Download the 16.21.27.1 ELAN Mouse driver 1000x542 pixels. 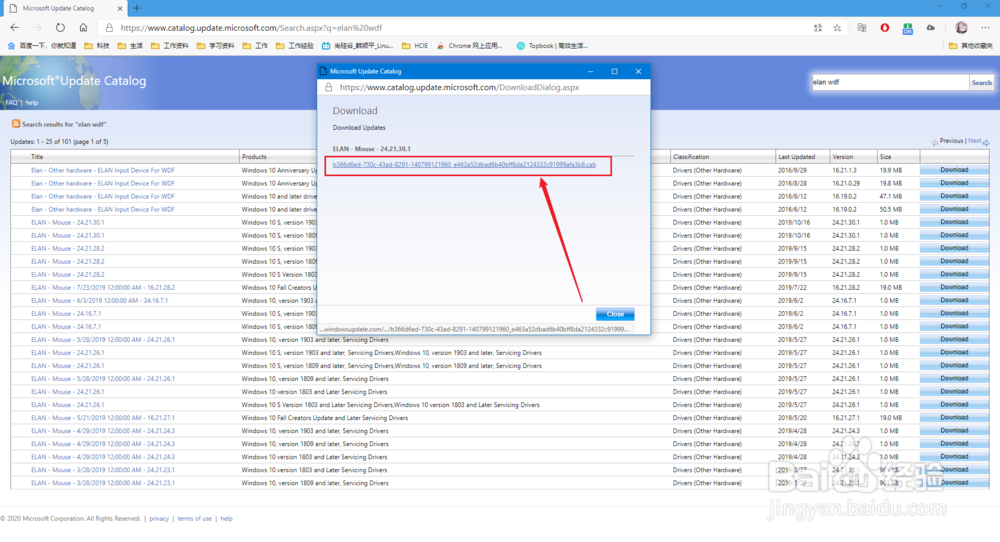(x=954, y=418)
